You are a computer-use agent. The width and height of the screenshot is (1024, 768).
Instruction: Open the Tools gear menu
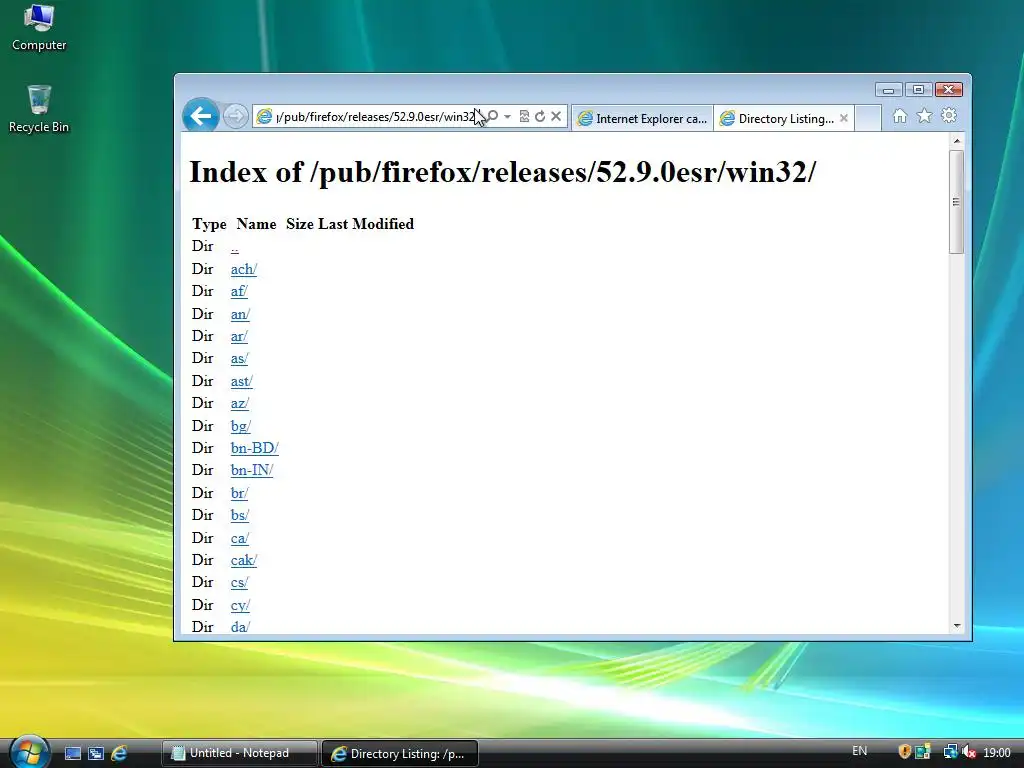pos(949,116)
